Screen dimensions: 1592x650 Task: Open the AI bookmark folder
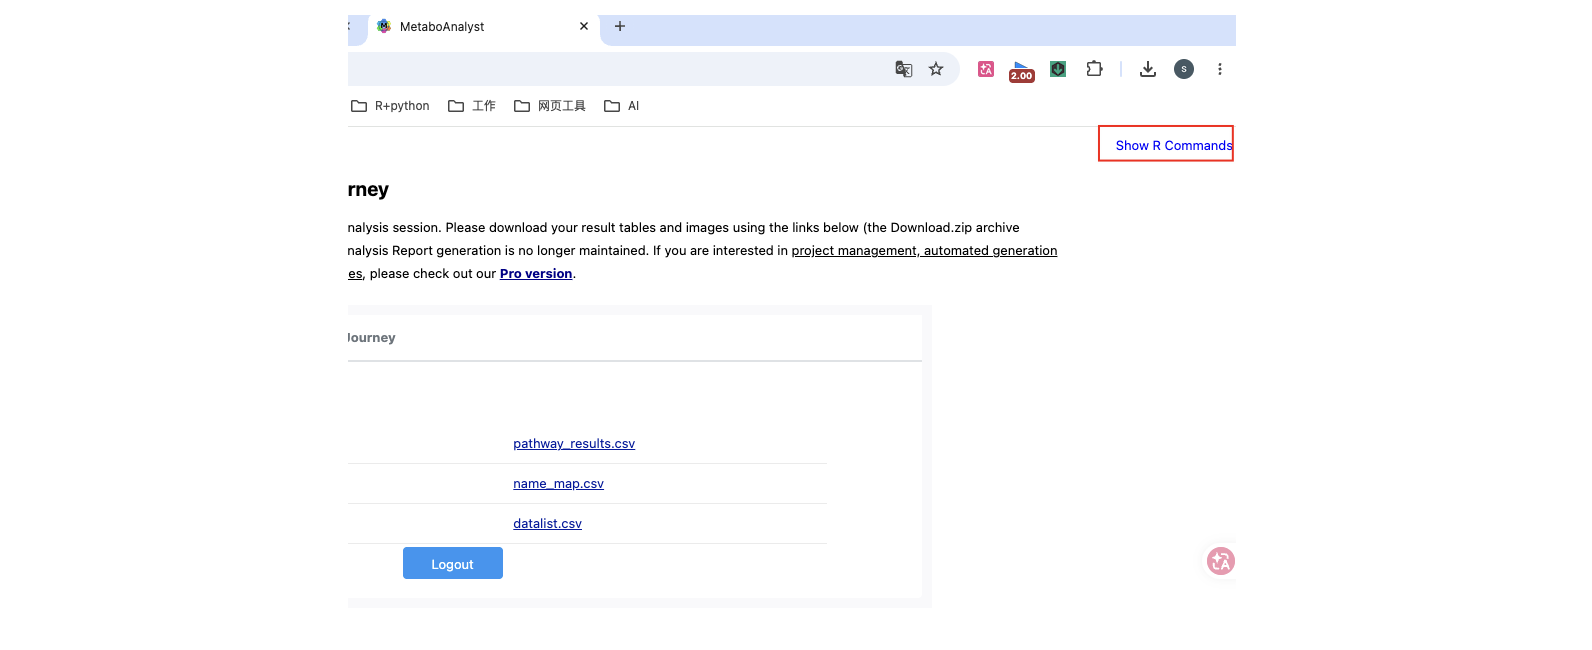[622, 106]
